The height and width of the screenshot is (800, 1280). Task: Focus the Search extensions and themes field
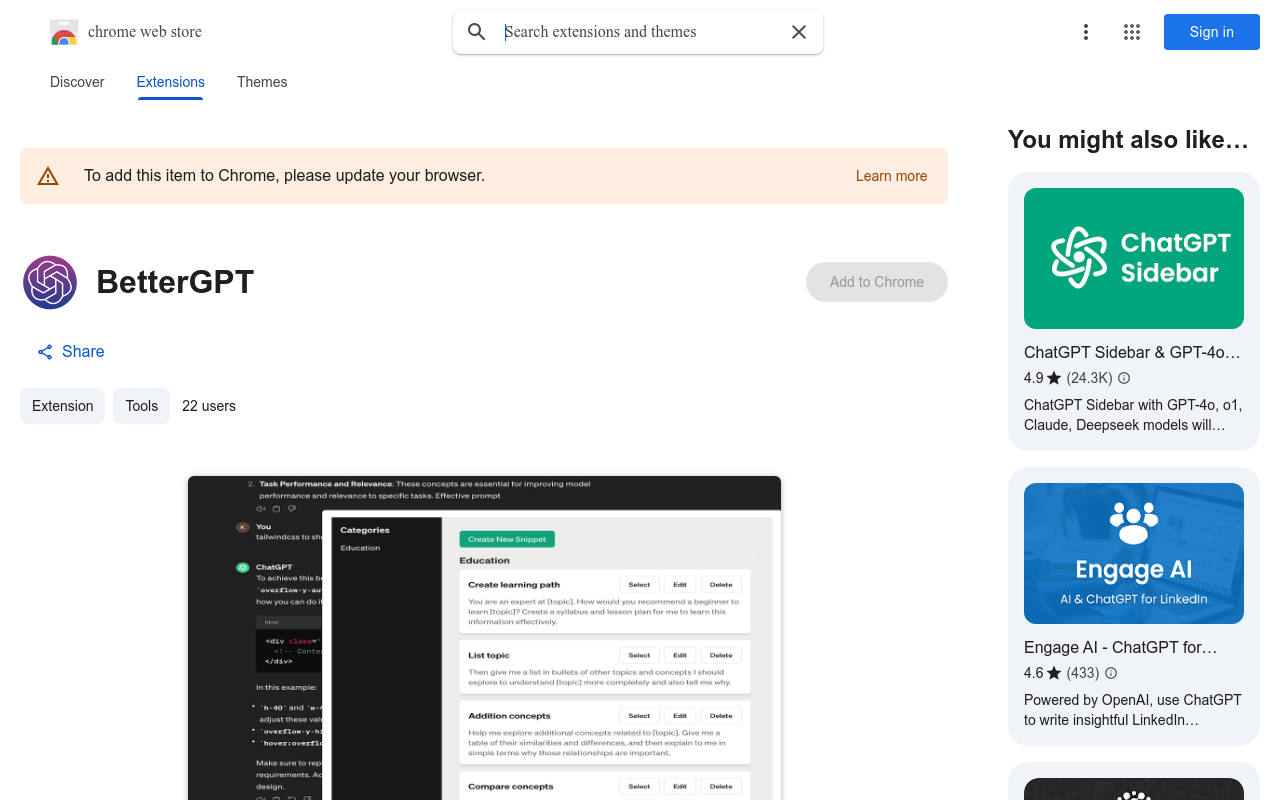640,32
